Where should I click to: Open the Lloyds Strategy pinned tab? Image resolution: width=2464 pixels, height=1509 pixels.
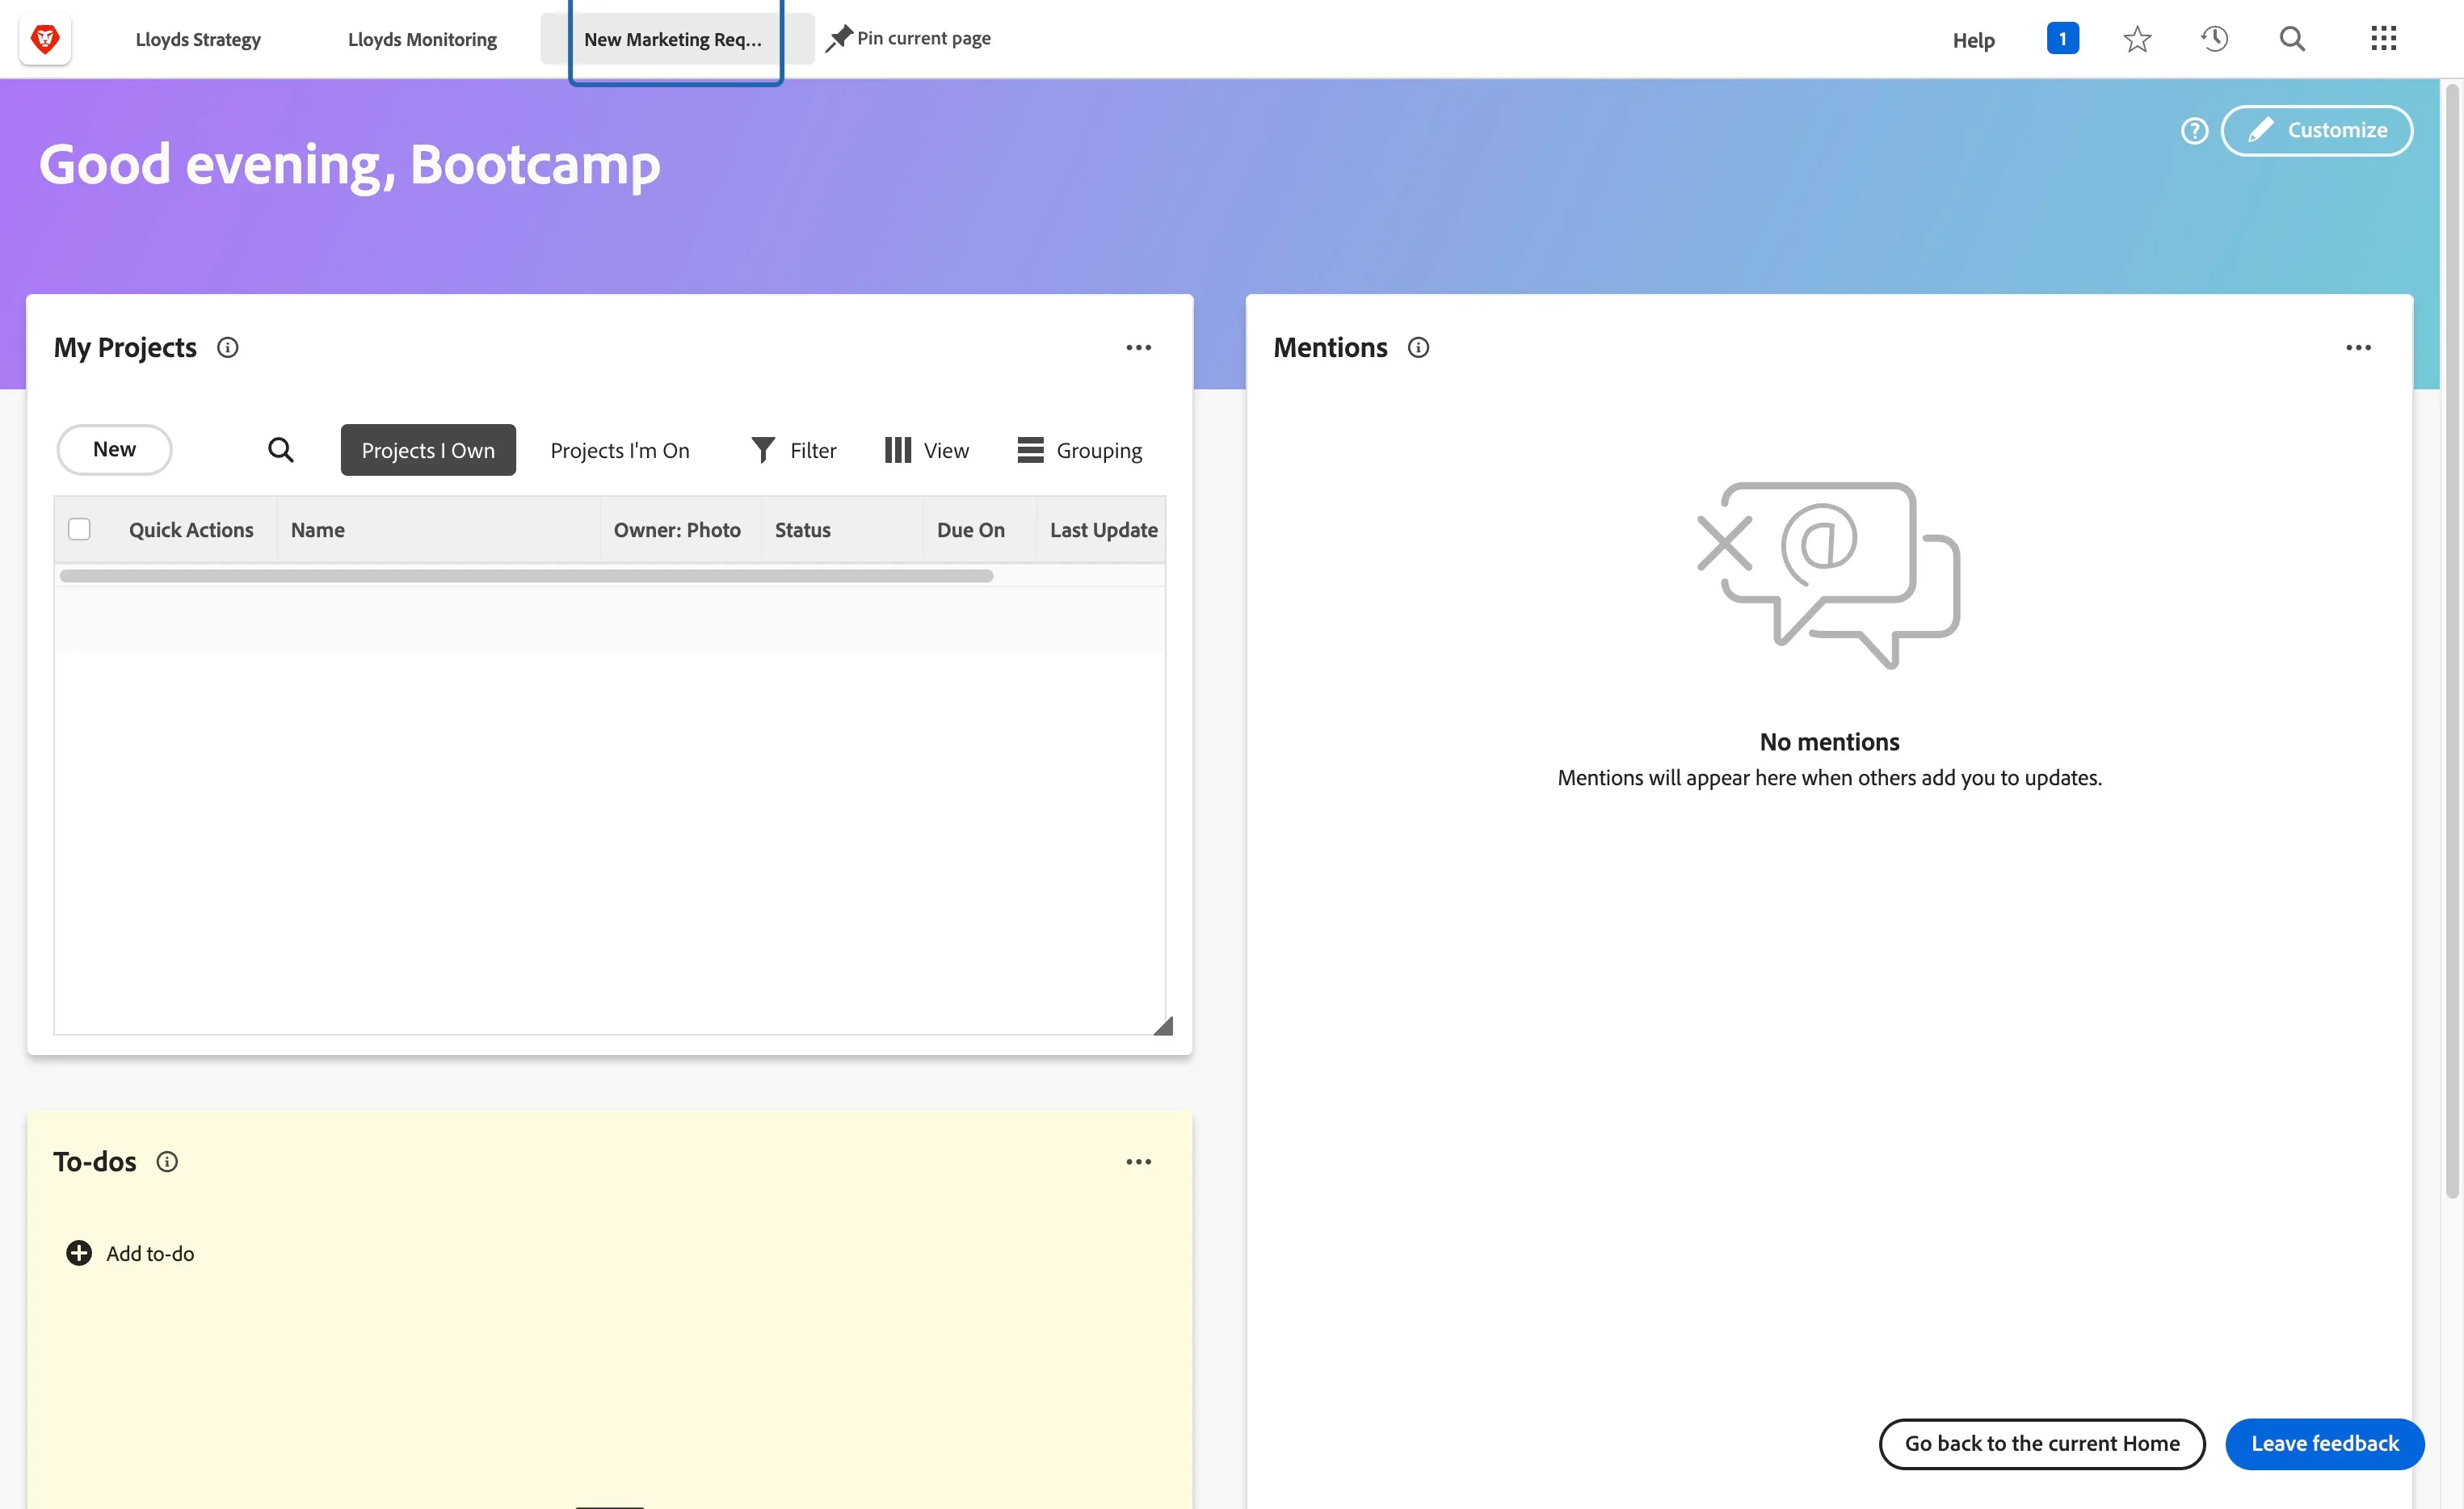pos(198,39)
